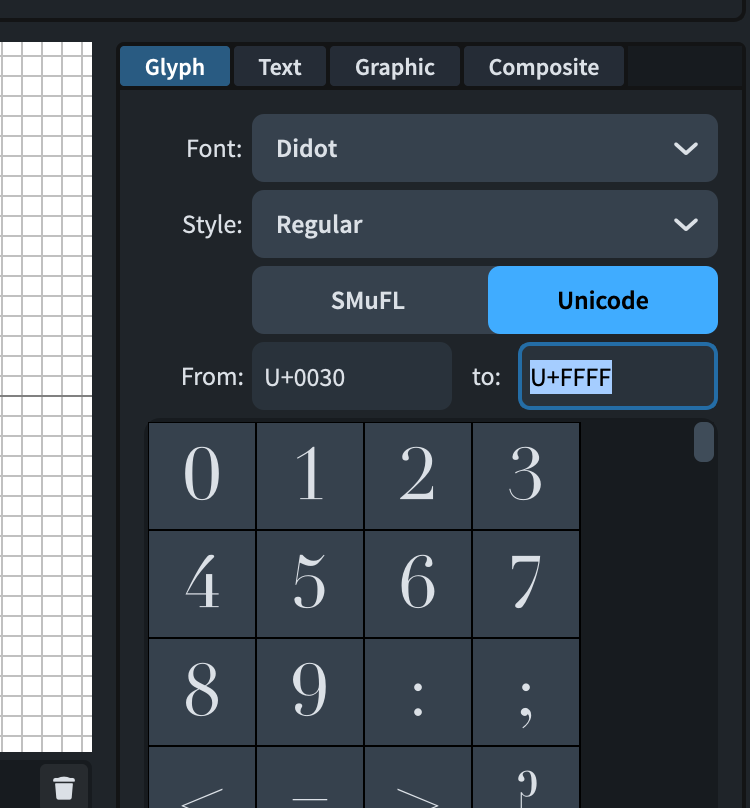The width and height of the screenshot is (750, 808).
Task: Choose the digit 7 glyph
Action: coord(526,584)
